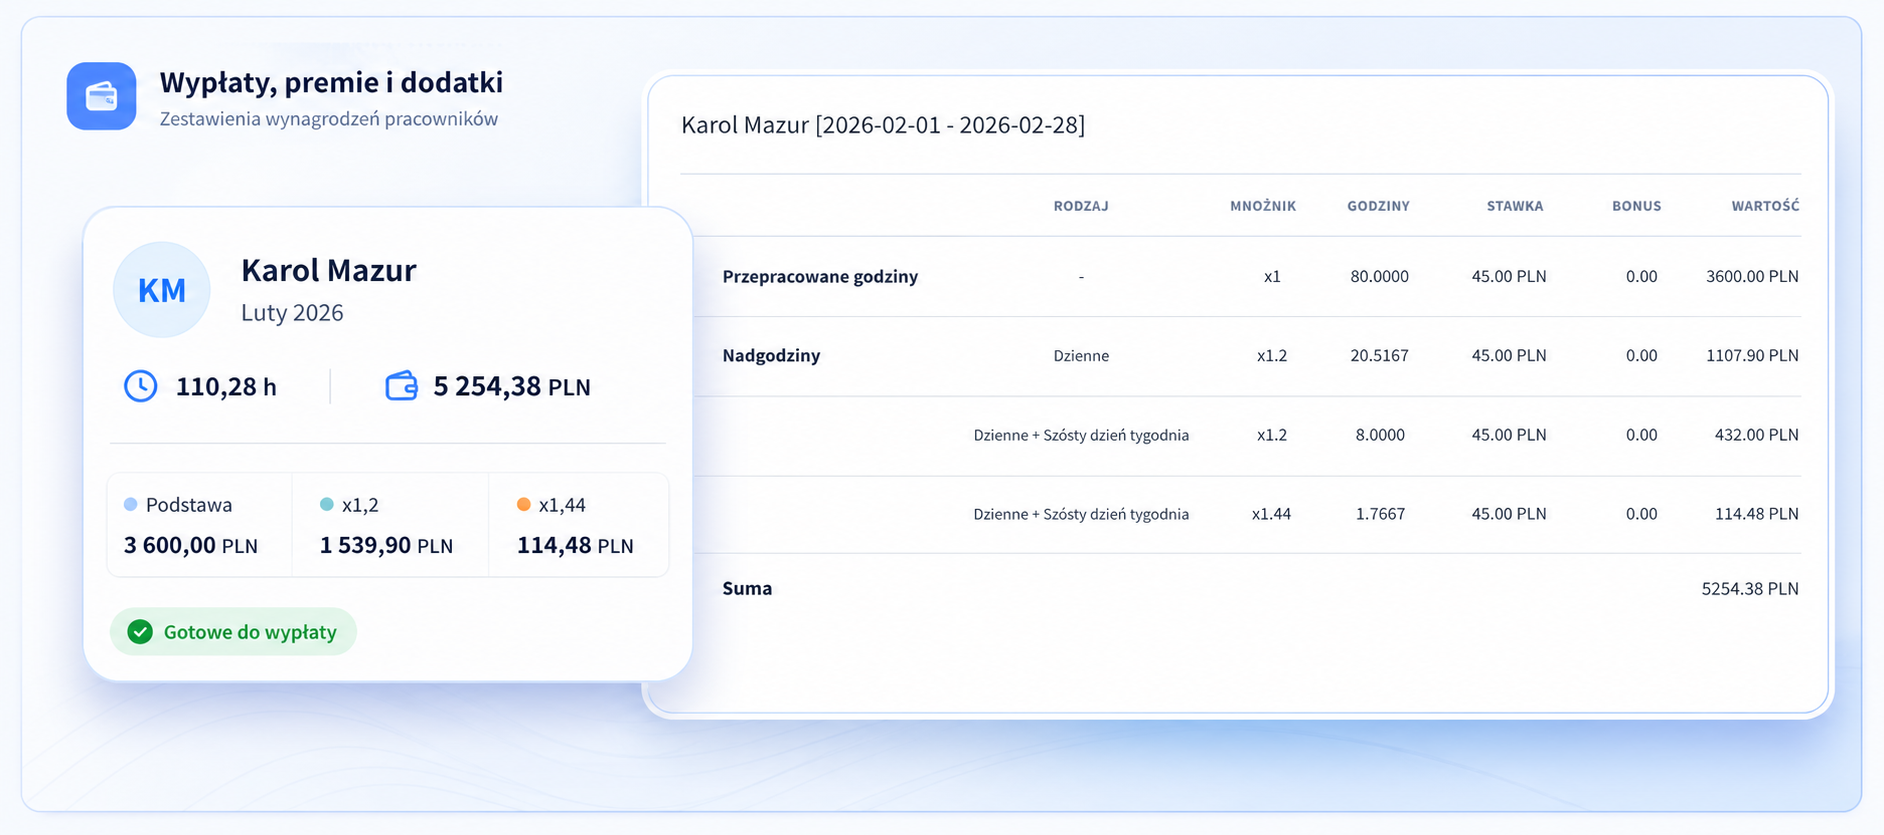Image resolution: width=1884 pixels, height=835 pixels.
Task: Click the clock icon beside 110,28 h
Action: click(140, 386)
